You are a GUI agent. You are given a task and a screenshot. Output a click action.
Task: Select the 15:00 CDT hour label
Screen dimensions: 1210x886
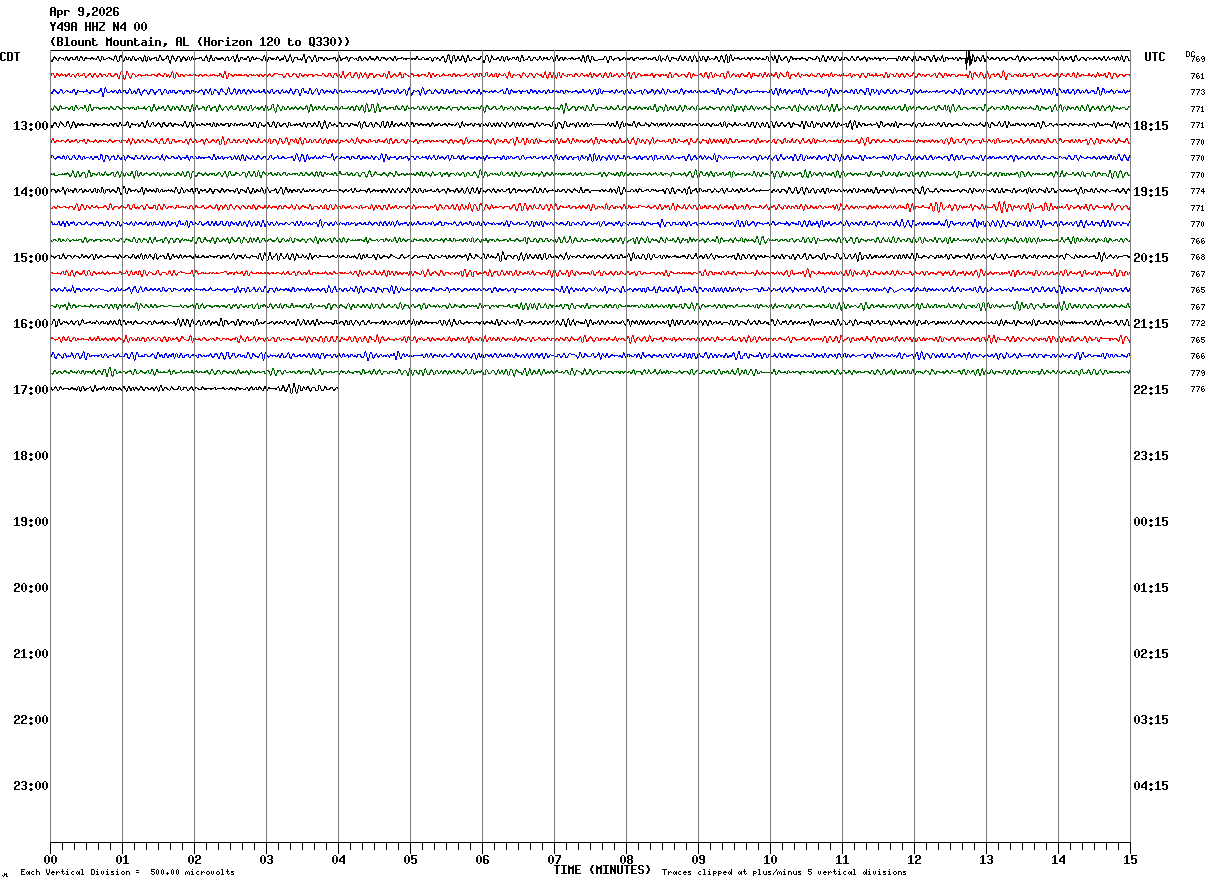30,258
